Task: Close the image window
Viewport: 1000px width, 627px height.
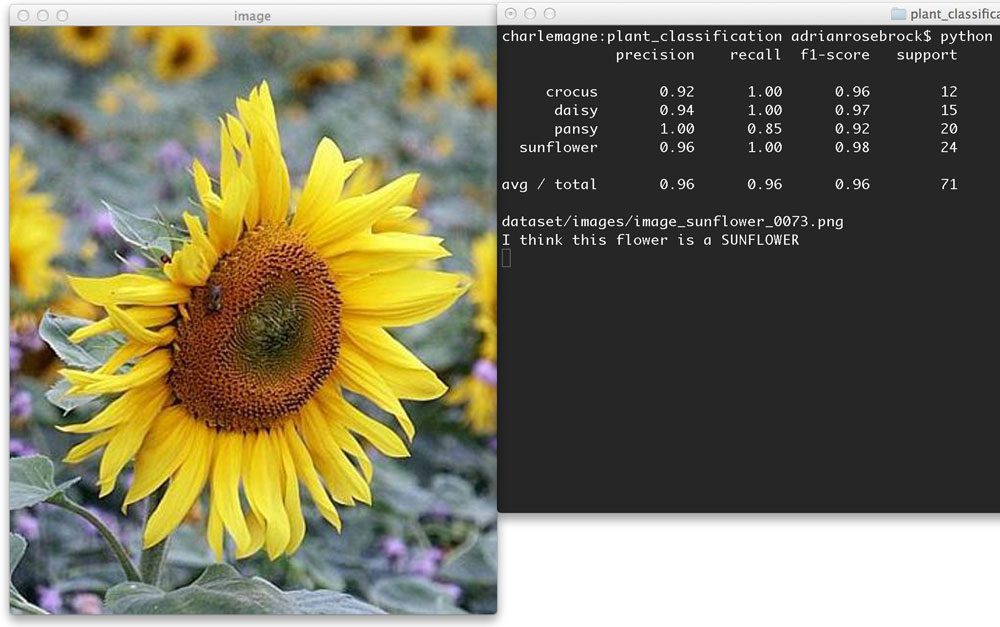Action: pos(23,15)
